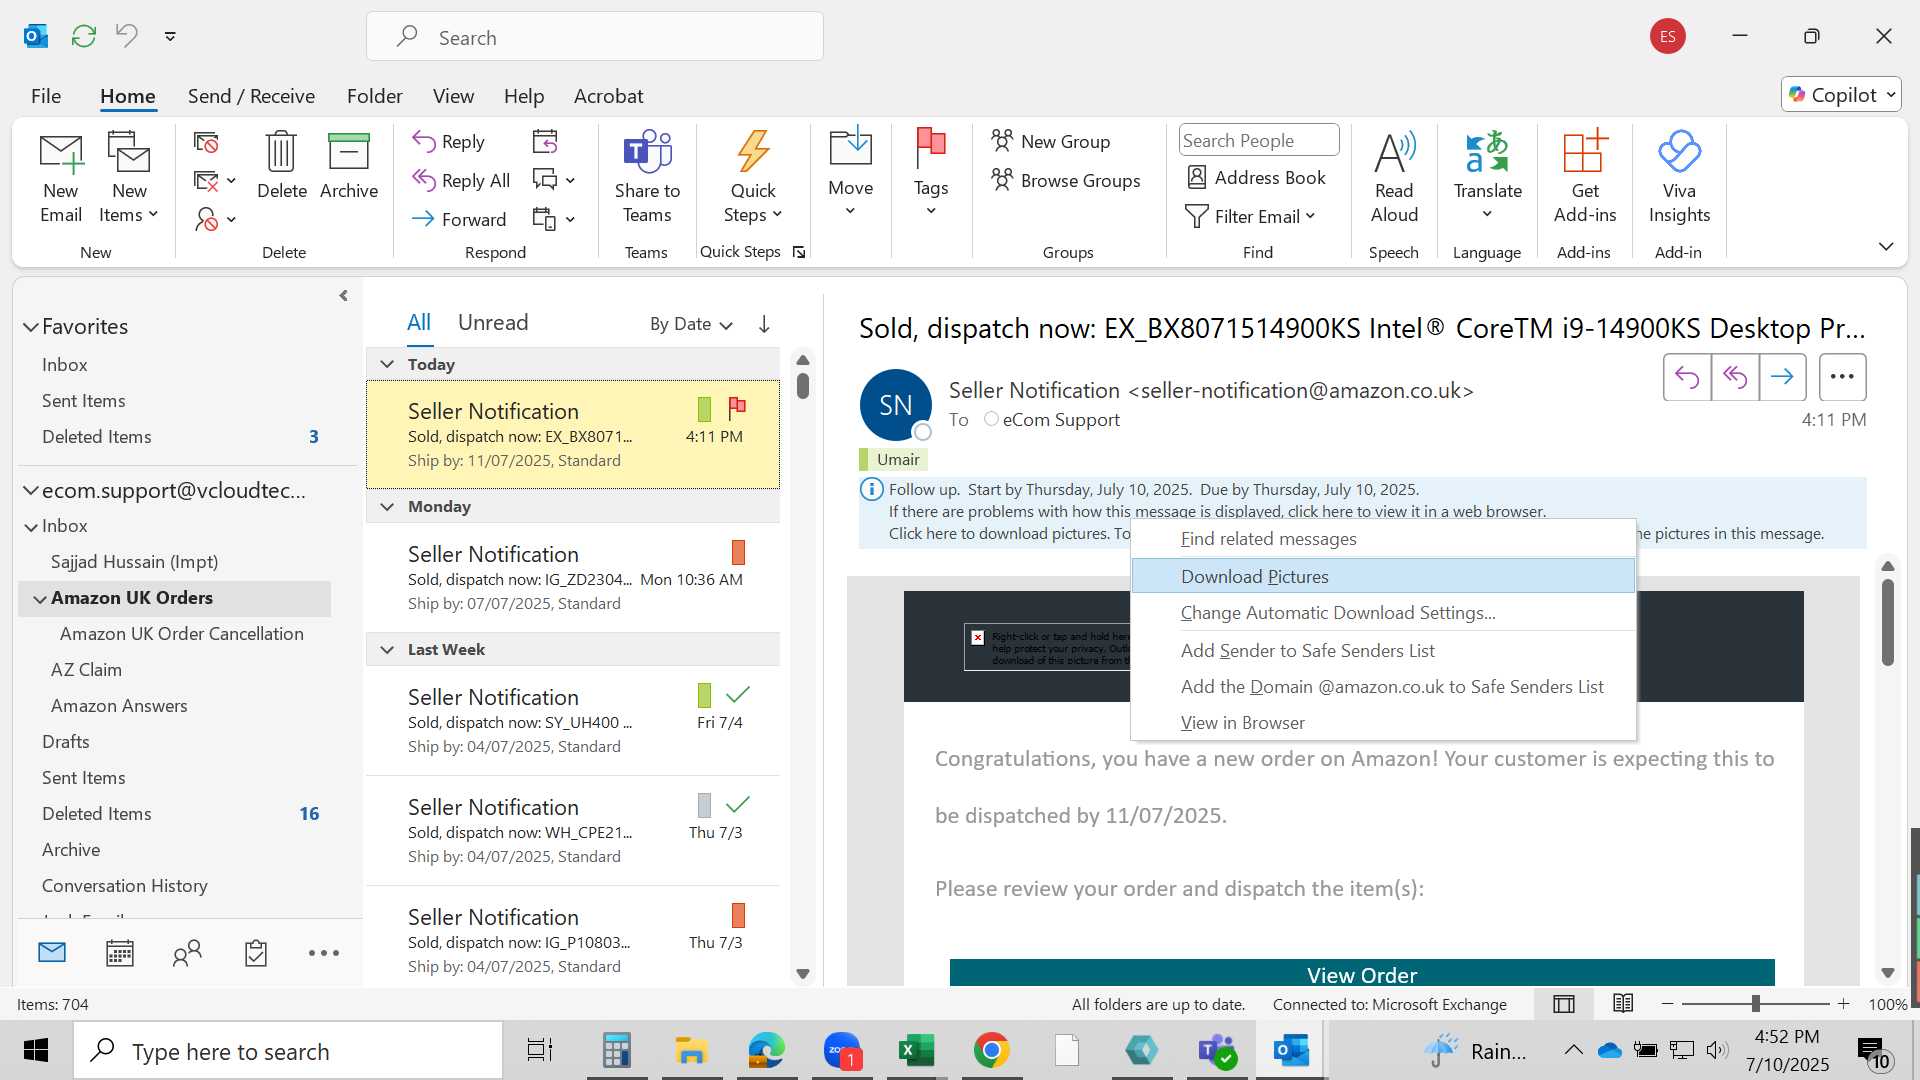This screenshot has height=1080, width=1920.
Task: Choose View in Browser menu entry
Action: (1383, 723)
